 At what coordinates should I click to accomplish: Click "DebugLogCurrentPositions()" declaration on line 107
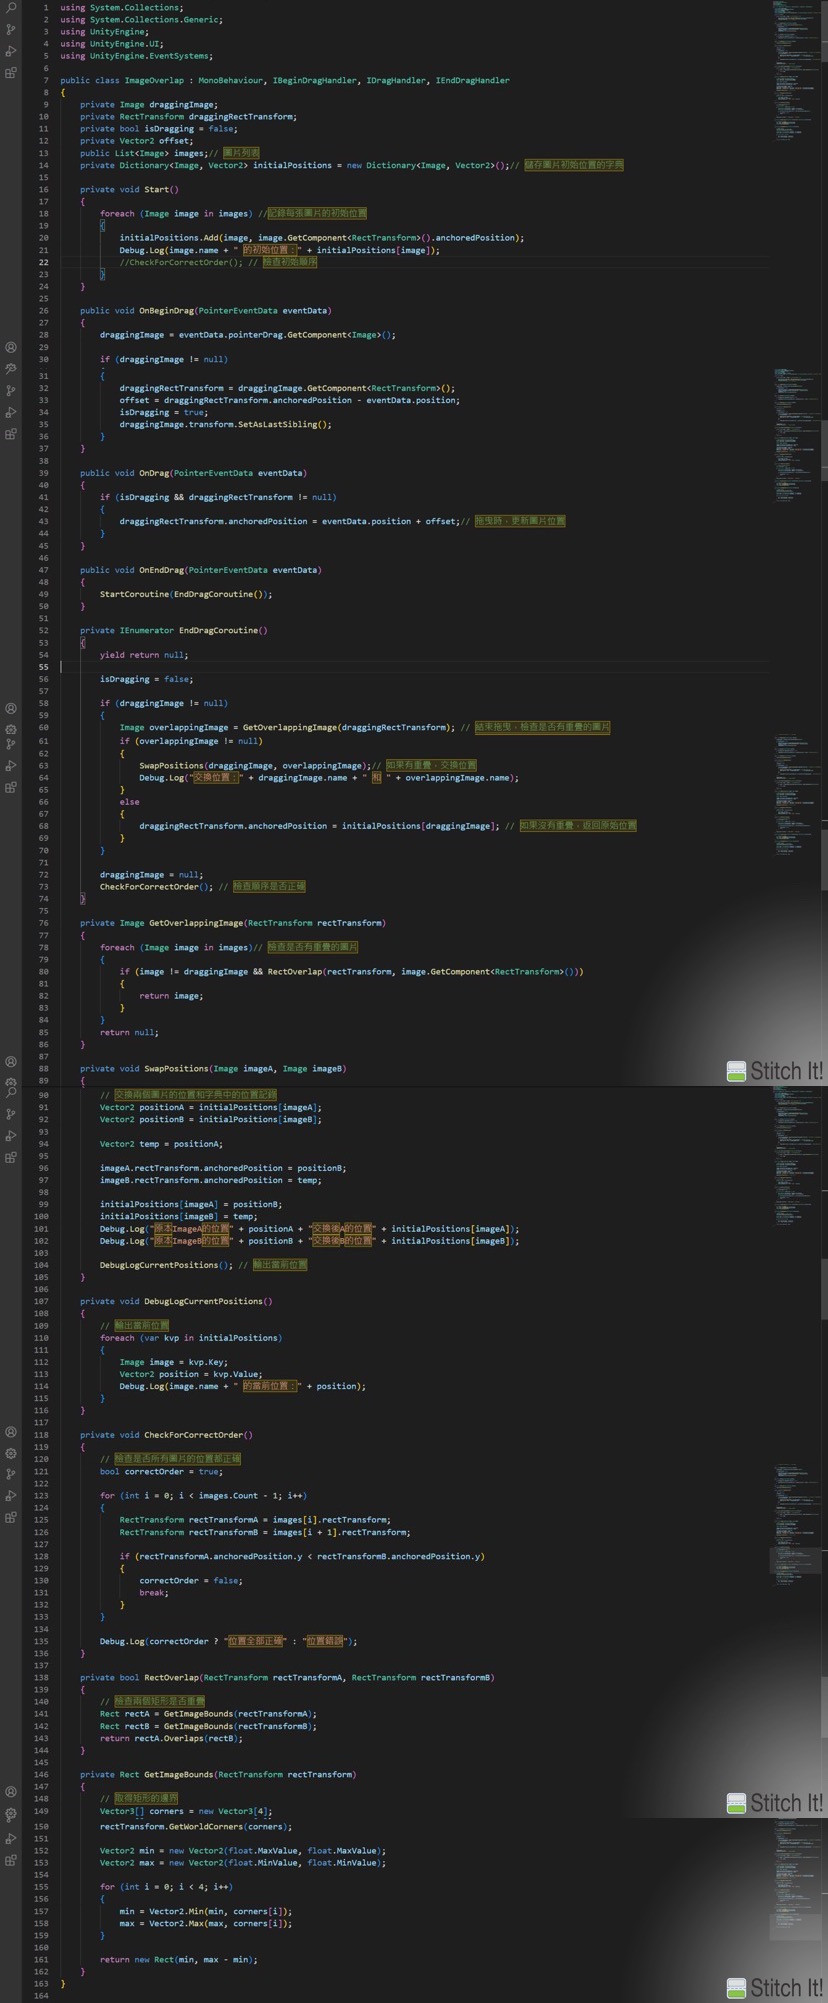[x=208, y=1301]
